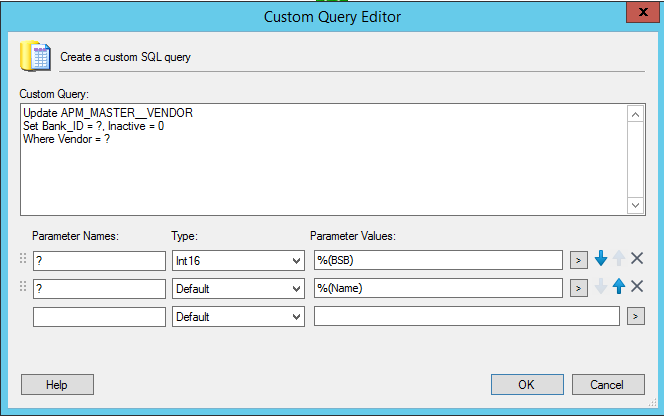The image size is (664, 417).
Task: Open value picker for %(BSB) parameter
Action: pos(578,260)
